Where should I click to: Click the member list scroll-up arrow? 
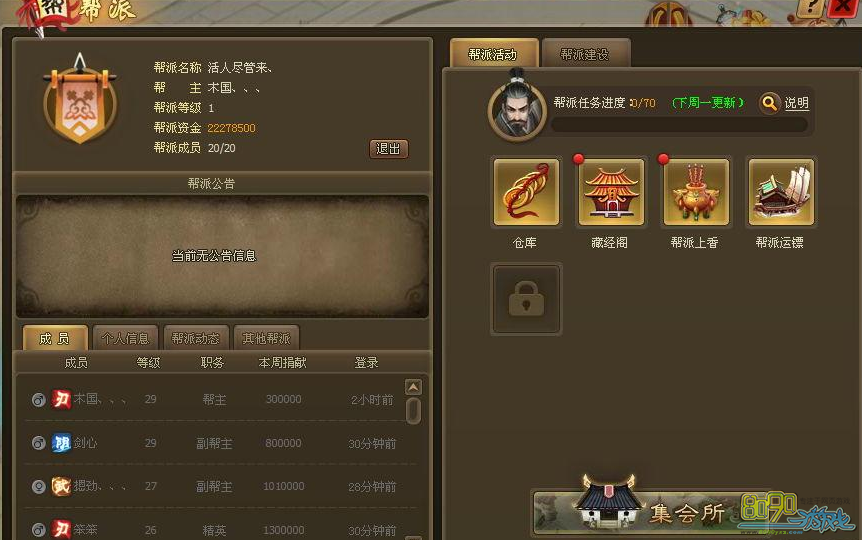(x=413, y=387)
